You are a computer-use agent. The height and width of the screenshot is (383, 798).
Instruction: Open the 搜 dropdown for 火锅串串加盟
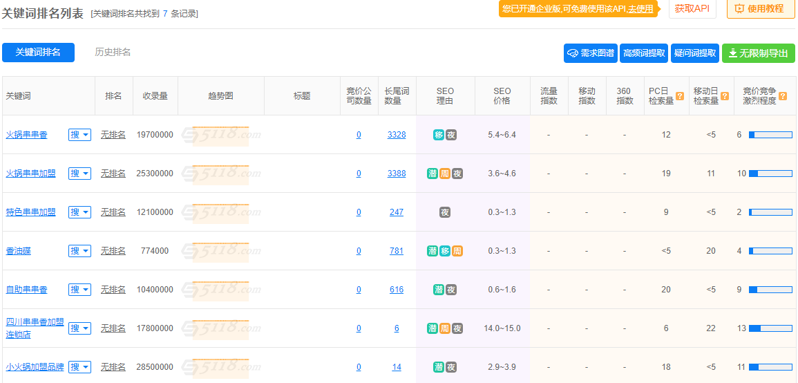[x=80, y=173]
